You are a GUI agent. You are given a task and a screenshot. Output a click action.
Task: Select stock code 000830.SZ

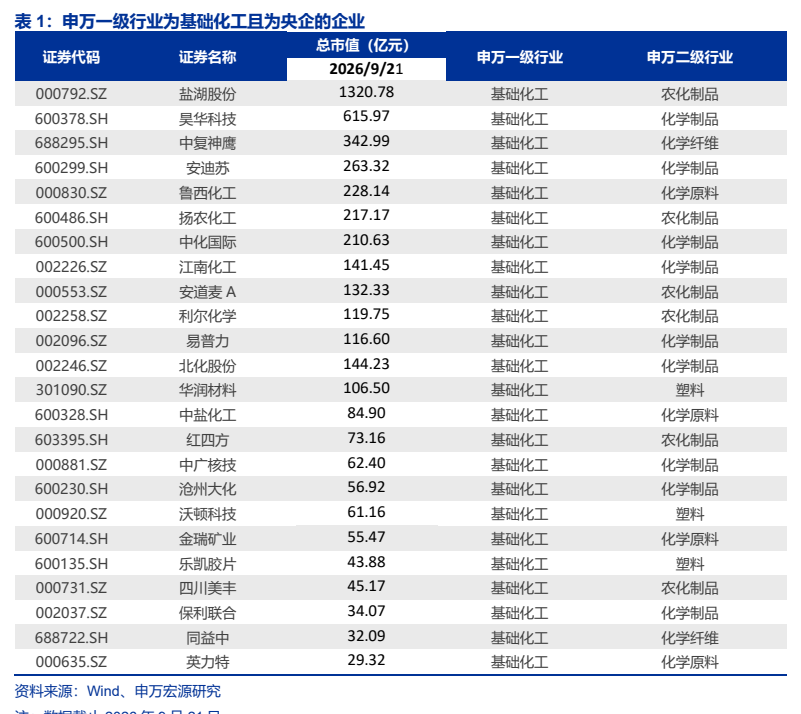(71, 193)
